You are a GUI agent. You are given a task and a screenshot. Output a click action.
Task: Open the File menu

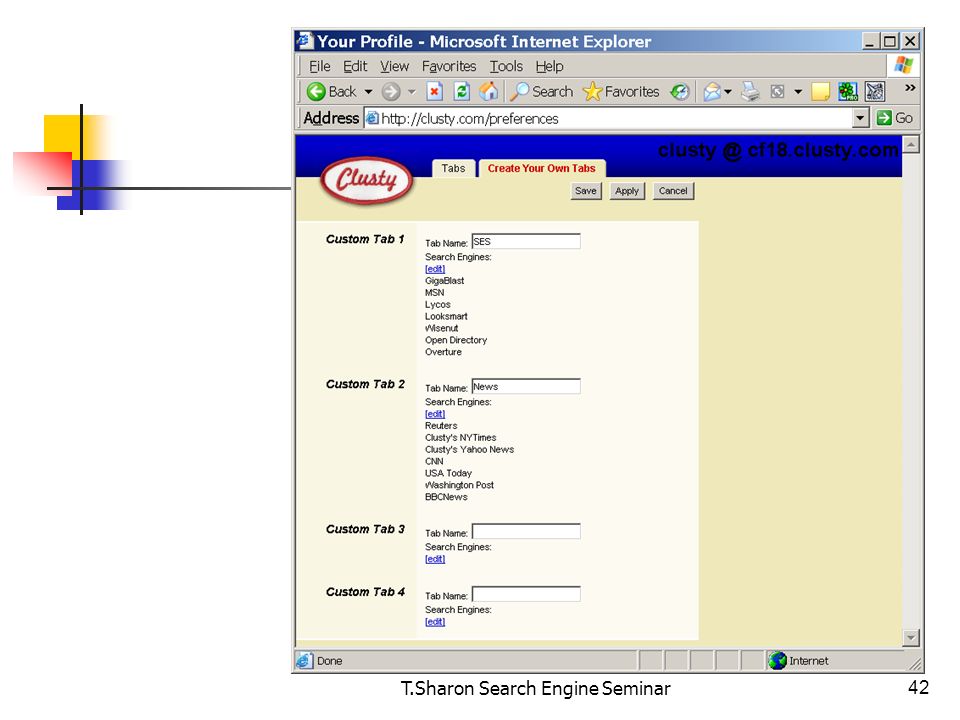(x=320, y=66)
